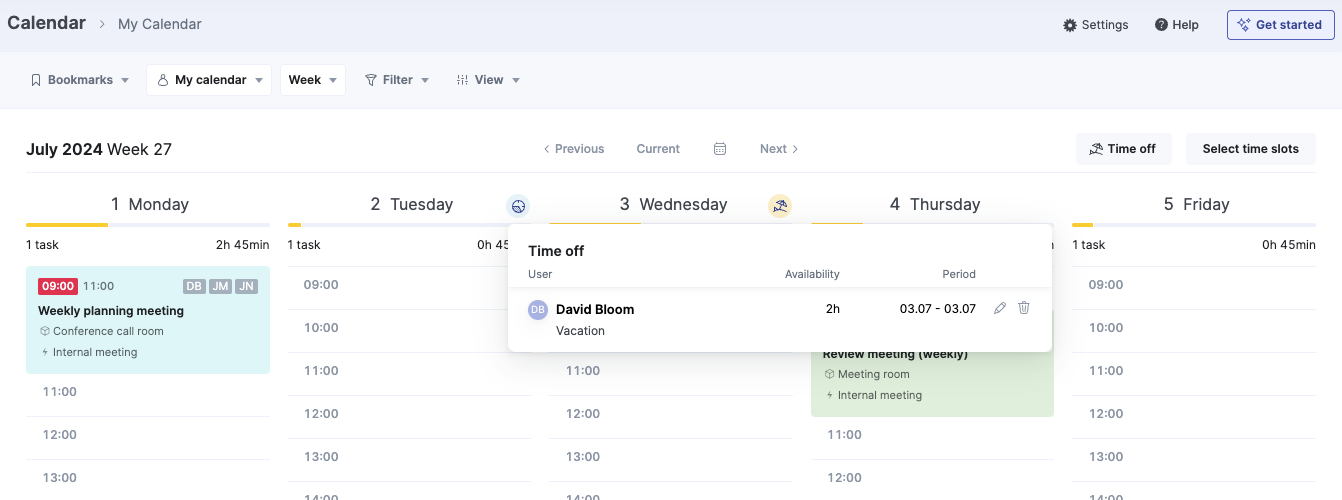The height and width of the screenshot is (500, 1342).
Task: Expand the Bookmarks dropdown
Action: pos(80,80)
